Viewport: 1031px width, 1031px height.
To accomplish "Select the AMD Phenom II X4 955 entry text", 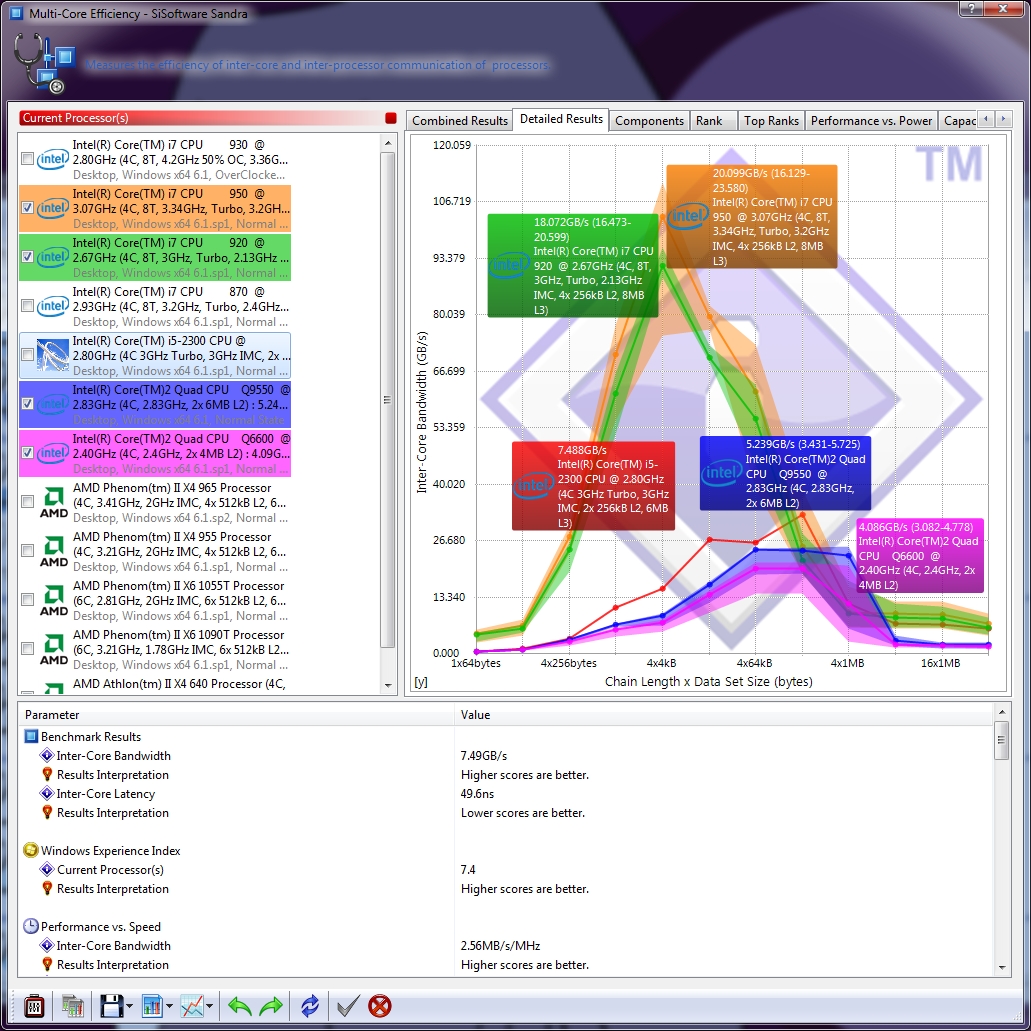I will (180, 552).
